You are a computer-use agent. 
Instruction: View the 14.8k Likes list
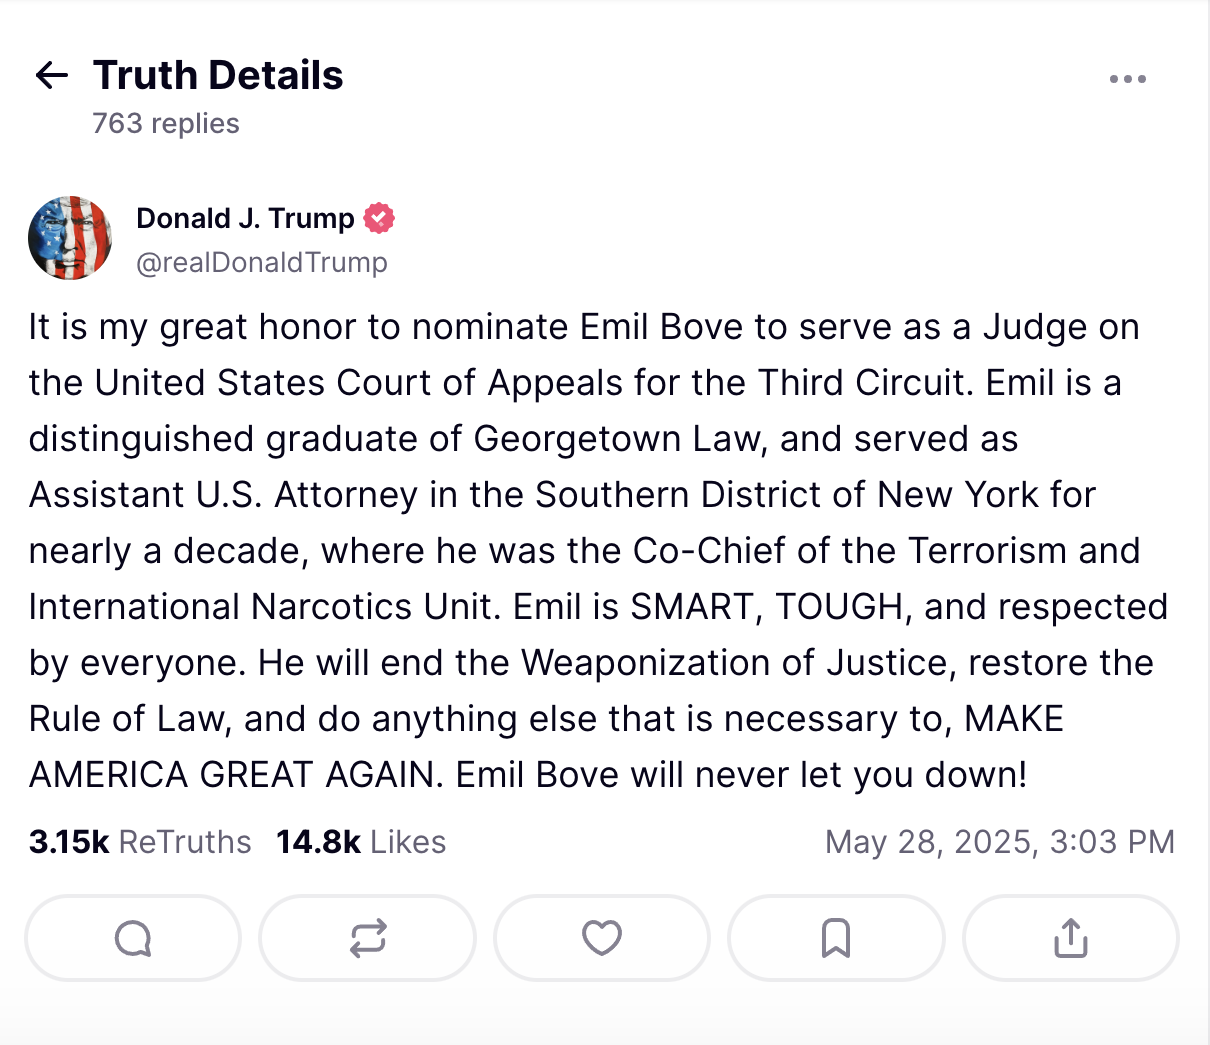click(361, 842)
